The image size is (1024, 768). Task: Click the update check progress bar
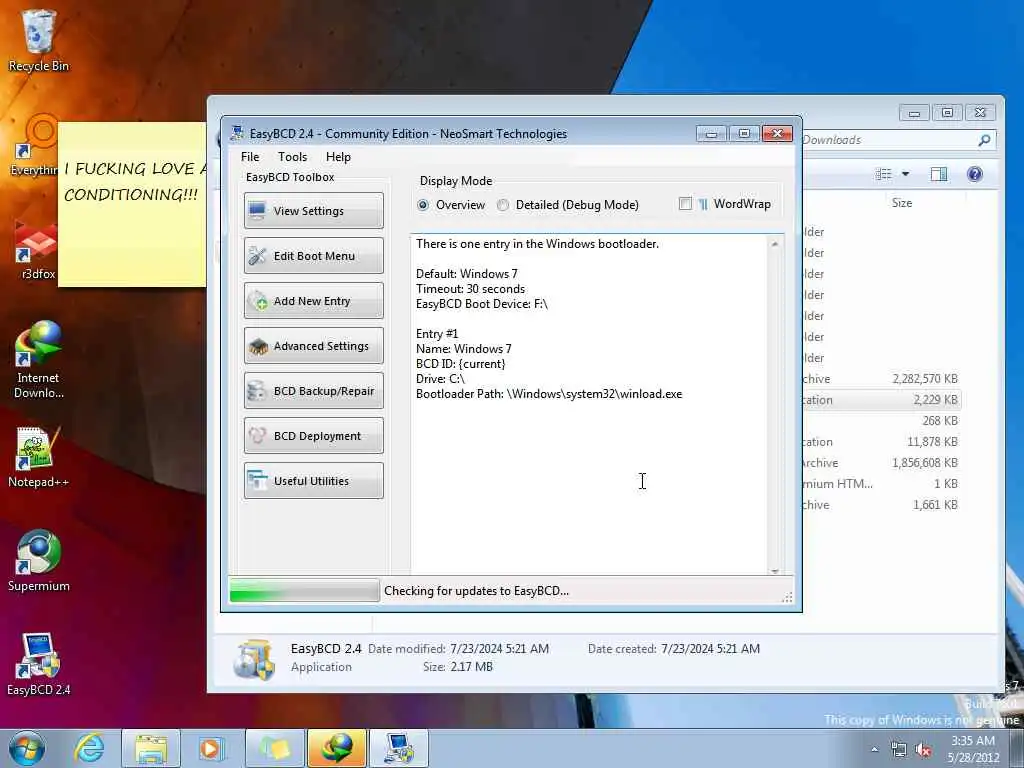(304, 590)
